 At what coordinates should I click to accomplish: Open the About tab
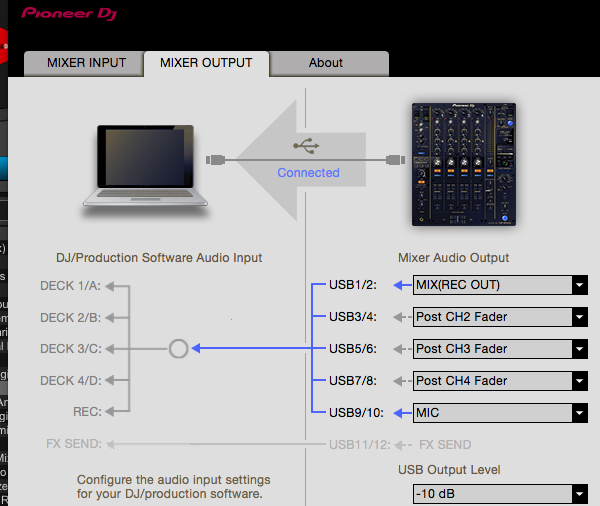(x=329, y=63)
